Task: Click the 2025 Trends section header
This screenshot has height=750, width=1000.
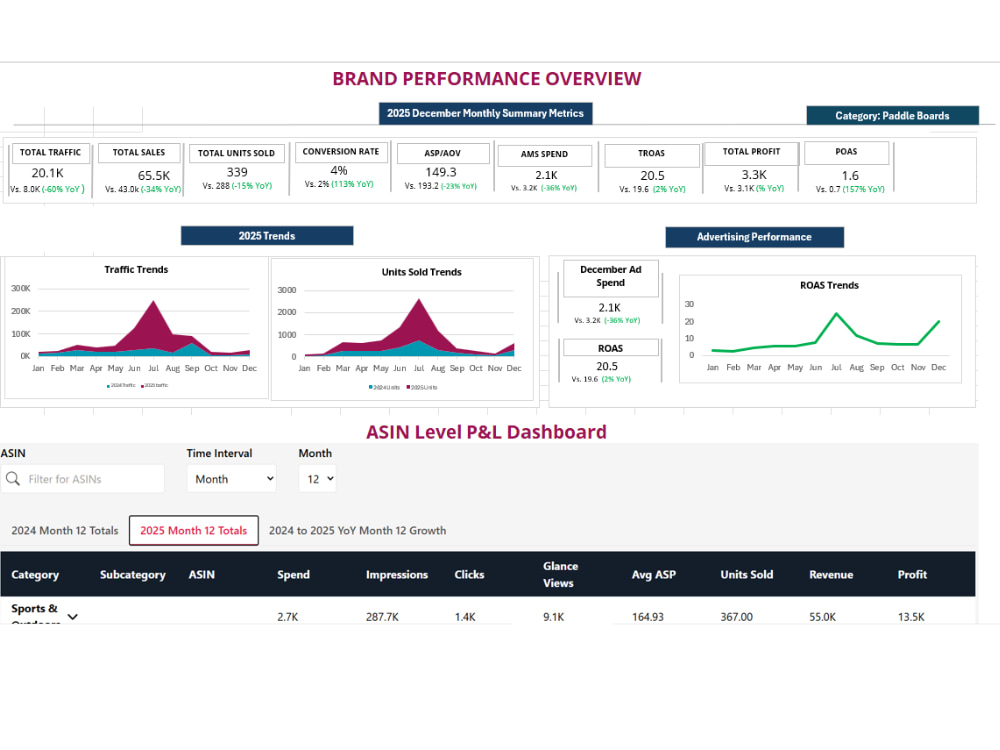Action: 267,236
